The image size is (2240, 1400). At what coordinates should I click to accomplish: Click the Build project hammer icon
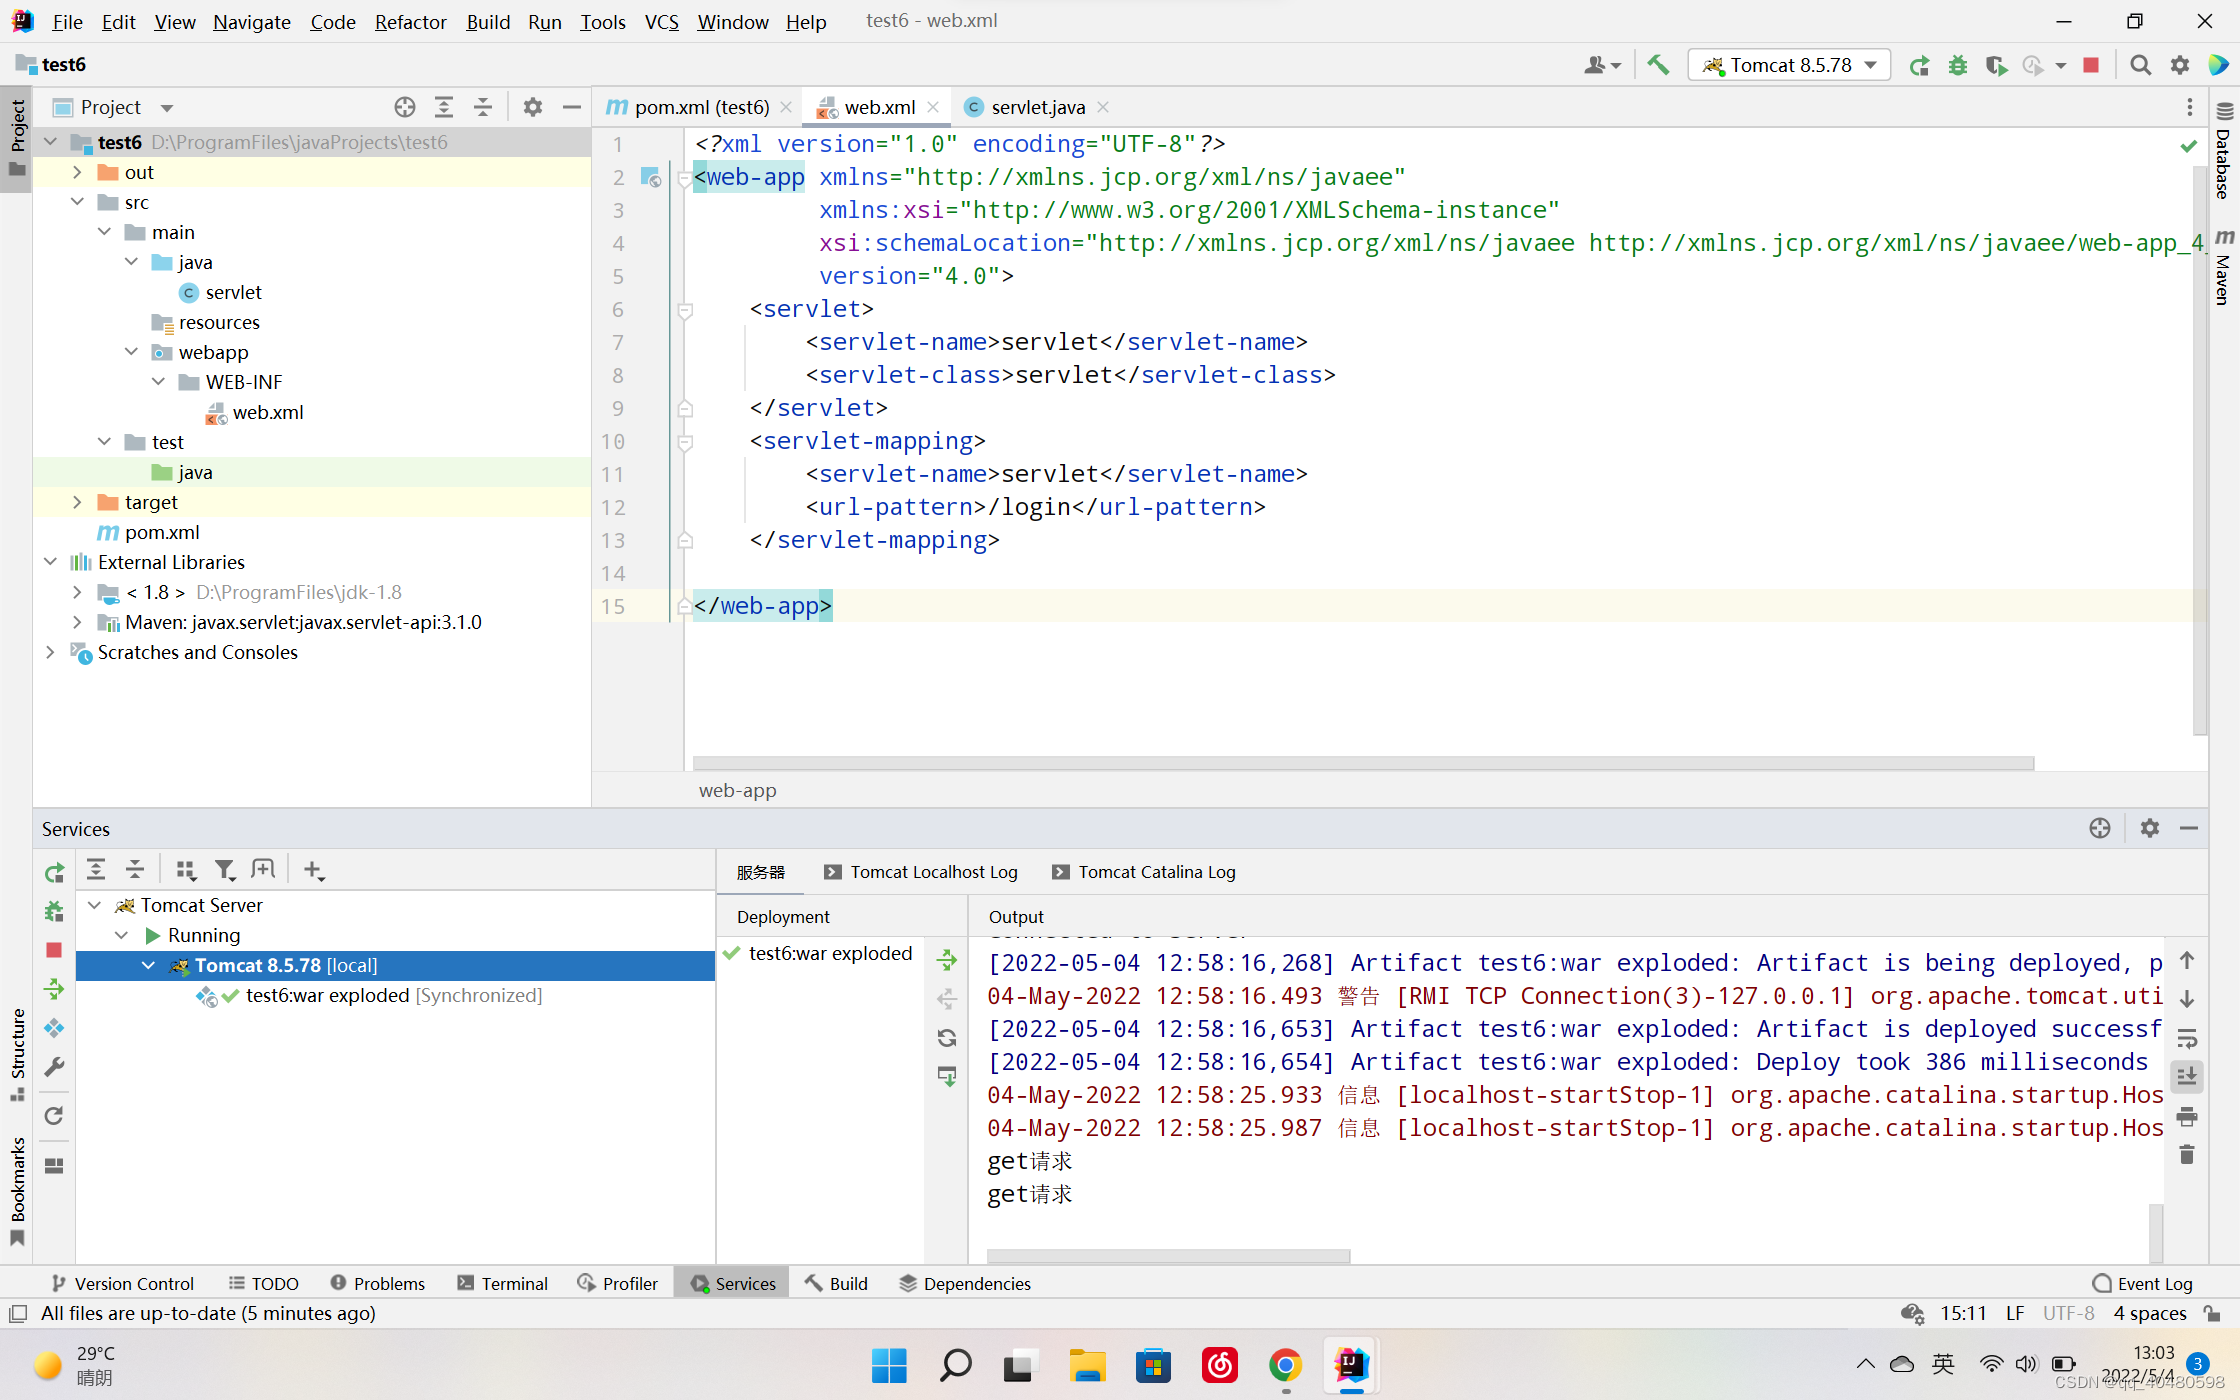[x=1658, y=65]
